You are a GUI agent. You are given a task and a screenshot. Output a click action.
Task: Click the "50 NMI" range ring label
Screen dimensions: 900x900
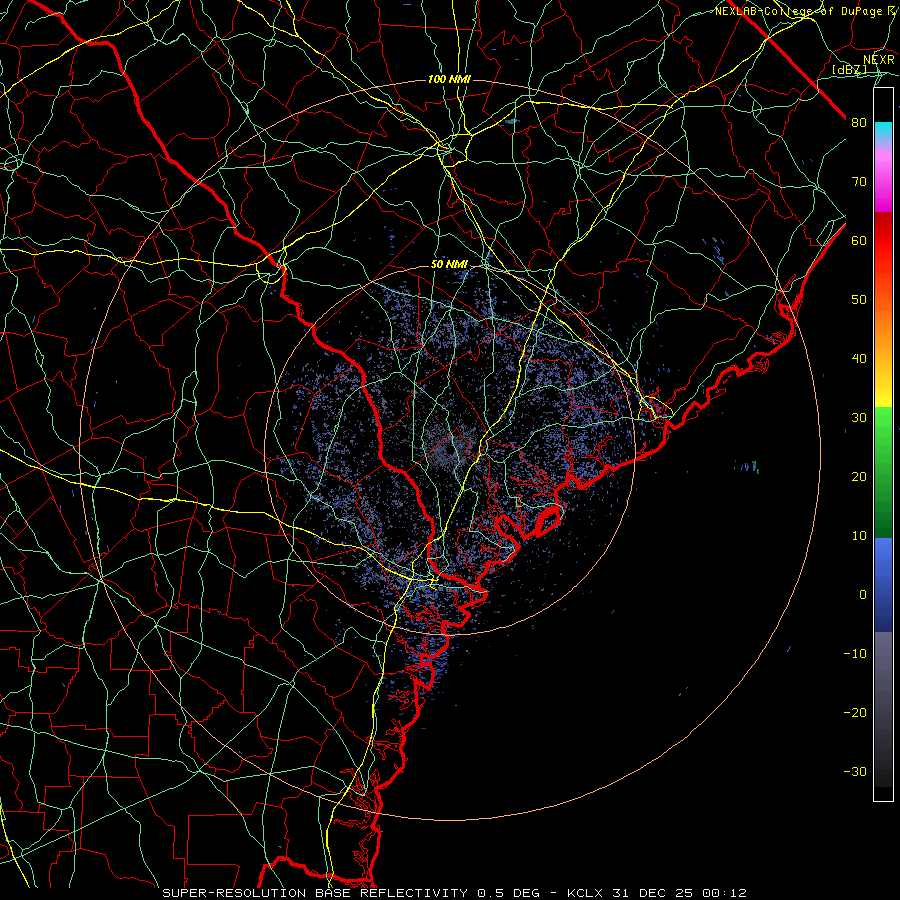[x=449, y=264]
